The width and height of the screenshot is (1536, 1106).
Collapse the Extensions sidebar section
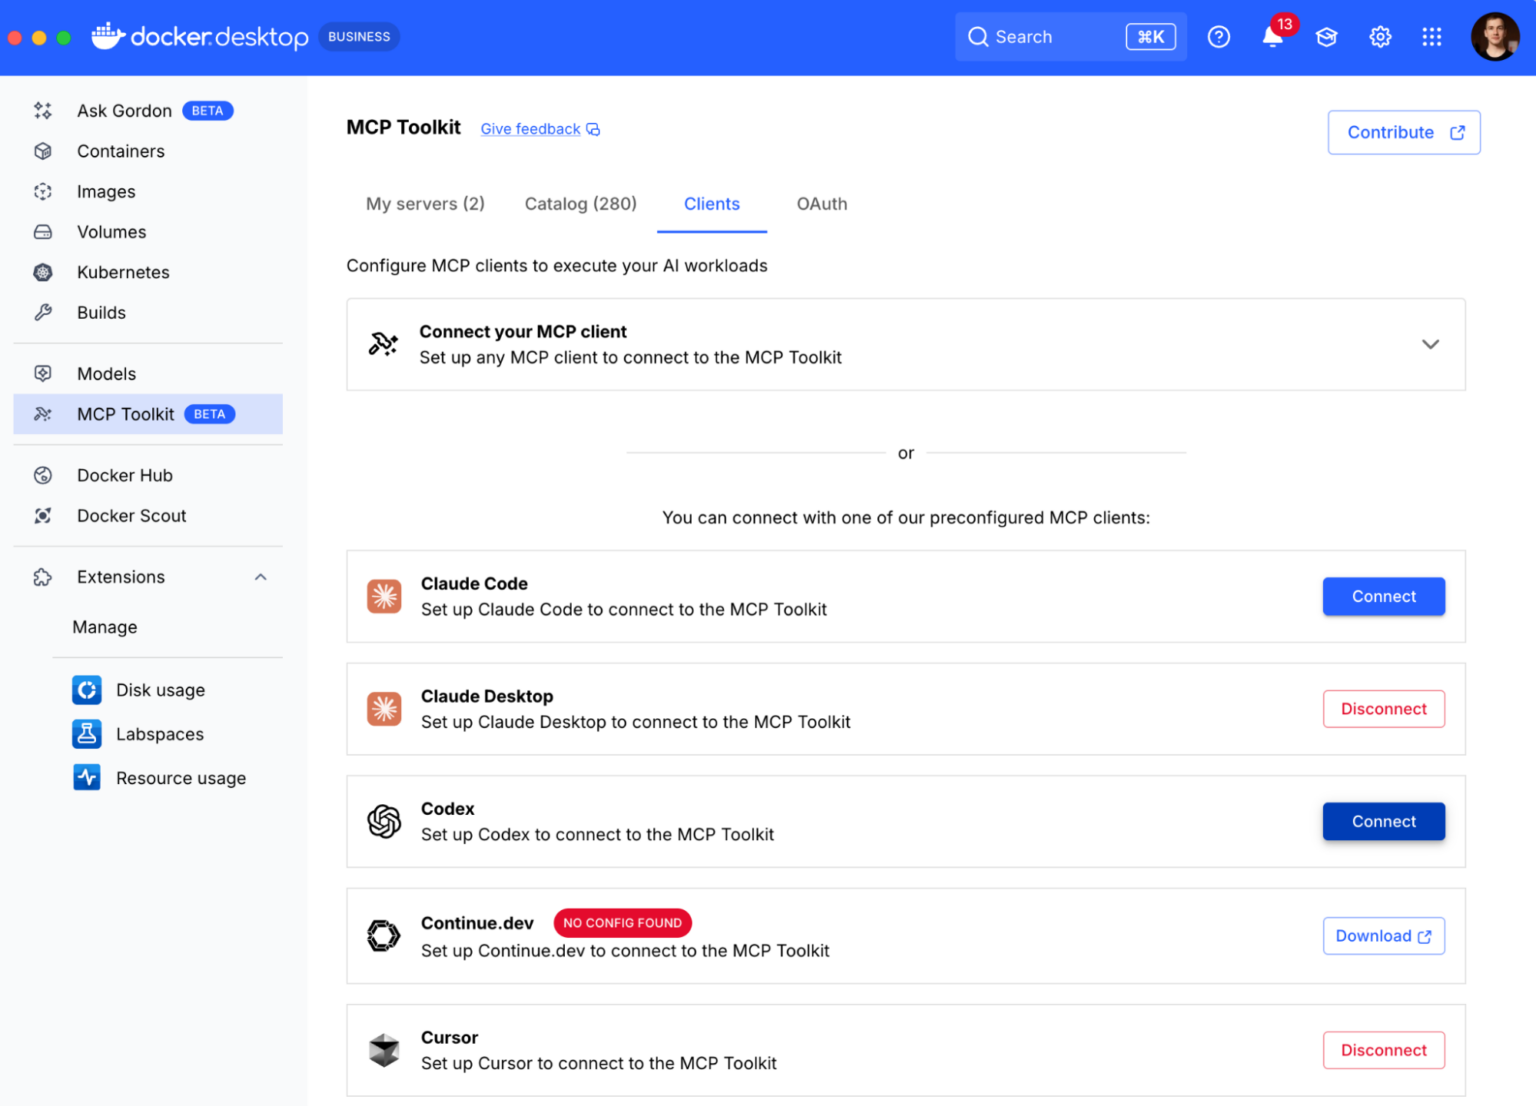click(260, 577)
